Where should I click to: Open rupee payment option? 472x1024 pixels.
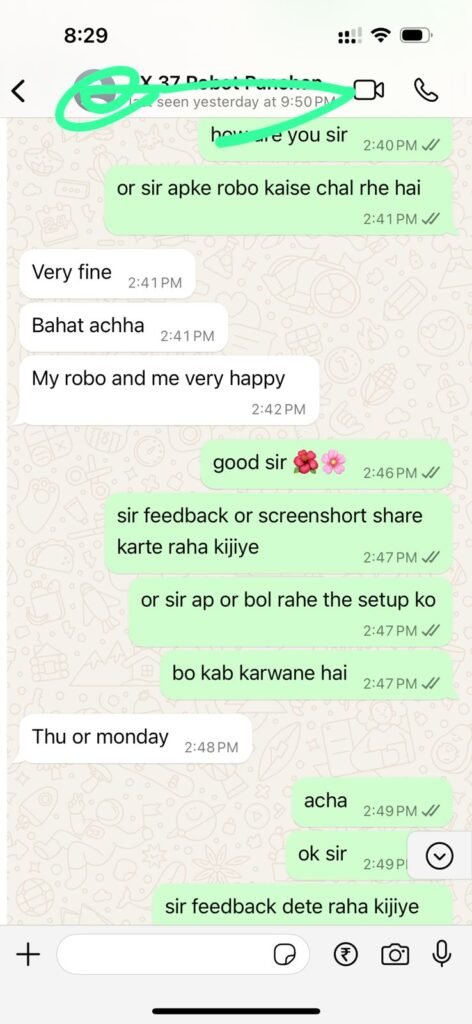pyautogui.click(x=346, y=955)
